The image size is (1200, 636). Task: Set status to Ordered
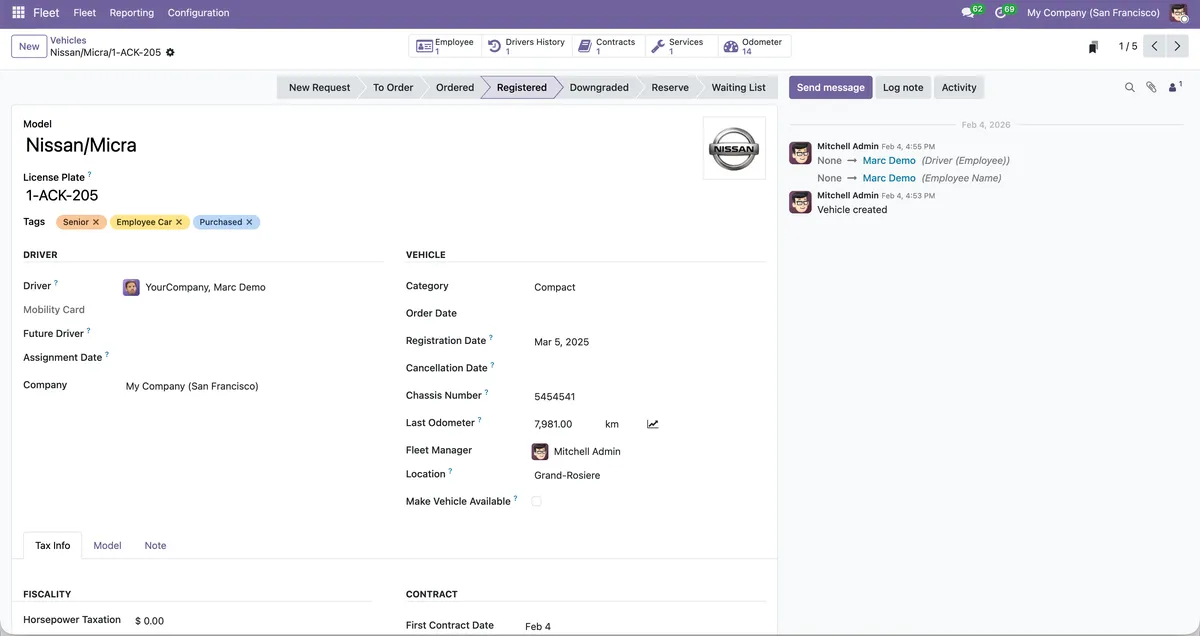[455, 87]
